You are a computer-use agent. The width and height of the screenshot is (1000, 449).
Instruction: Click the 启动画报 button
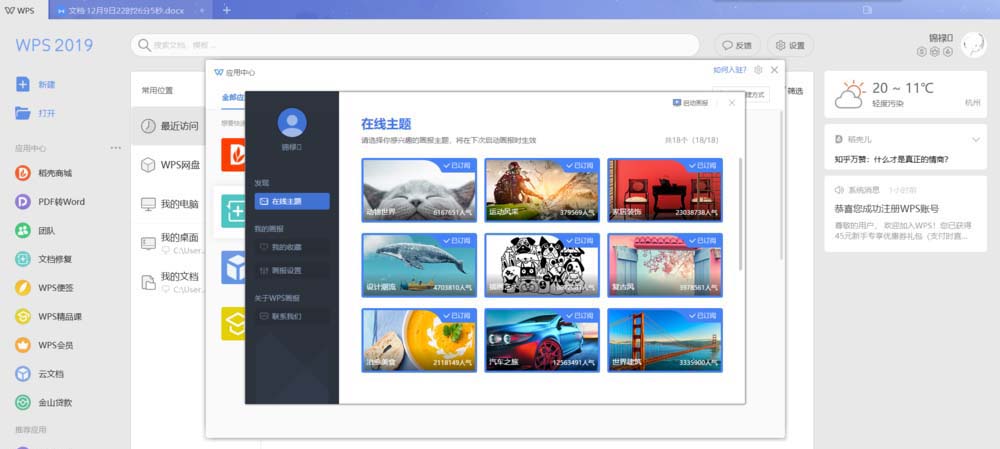click(691, 103)
